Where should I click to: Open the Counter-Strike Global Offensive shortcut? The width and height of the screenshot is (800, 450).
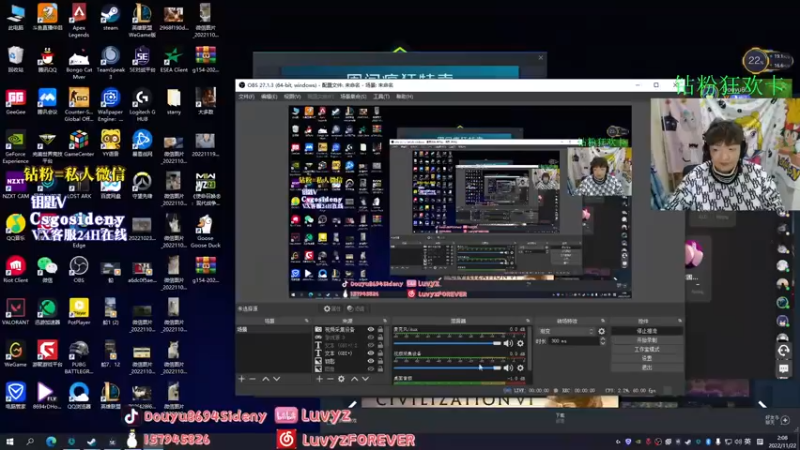click(x=79, y=104)
